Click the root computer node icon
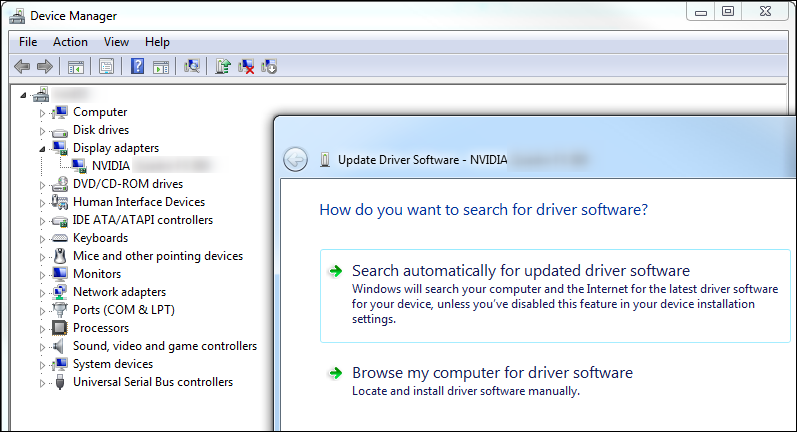Screen dimensions: 797x432 pos(41,95)
